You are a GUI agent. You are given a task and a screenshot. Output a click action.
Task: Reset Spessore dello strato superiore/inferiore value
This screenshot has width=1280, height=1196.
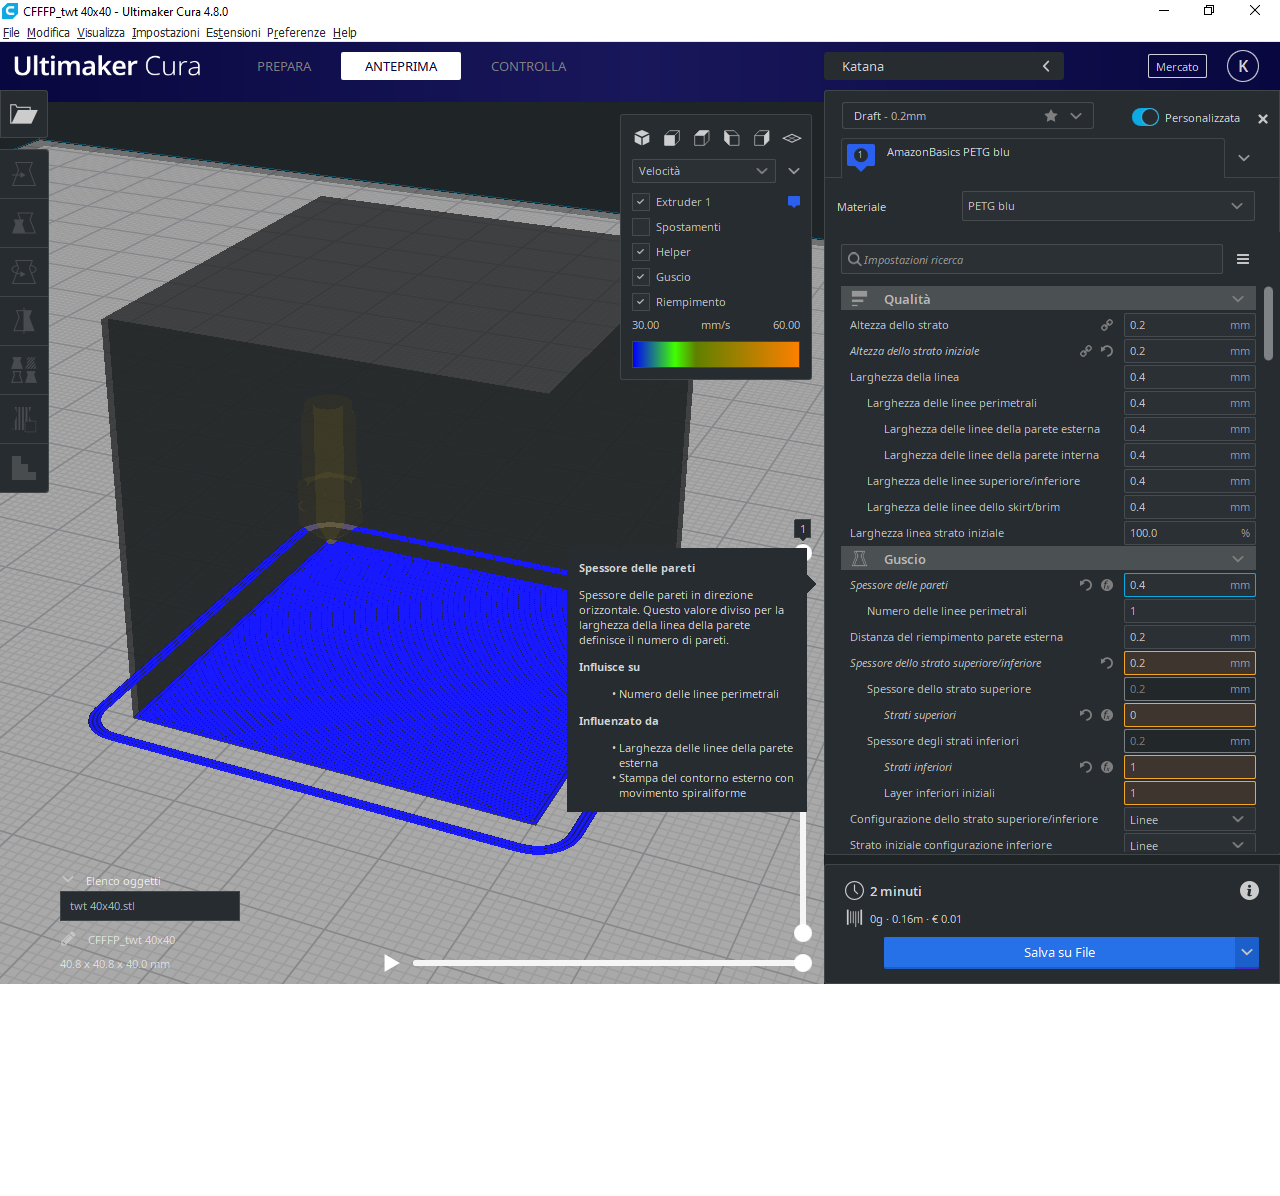point(1107,663)
